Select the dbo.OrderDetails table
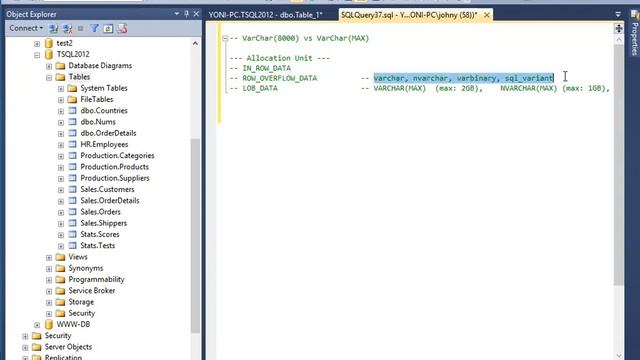 [108, 133]
